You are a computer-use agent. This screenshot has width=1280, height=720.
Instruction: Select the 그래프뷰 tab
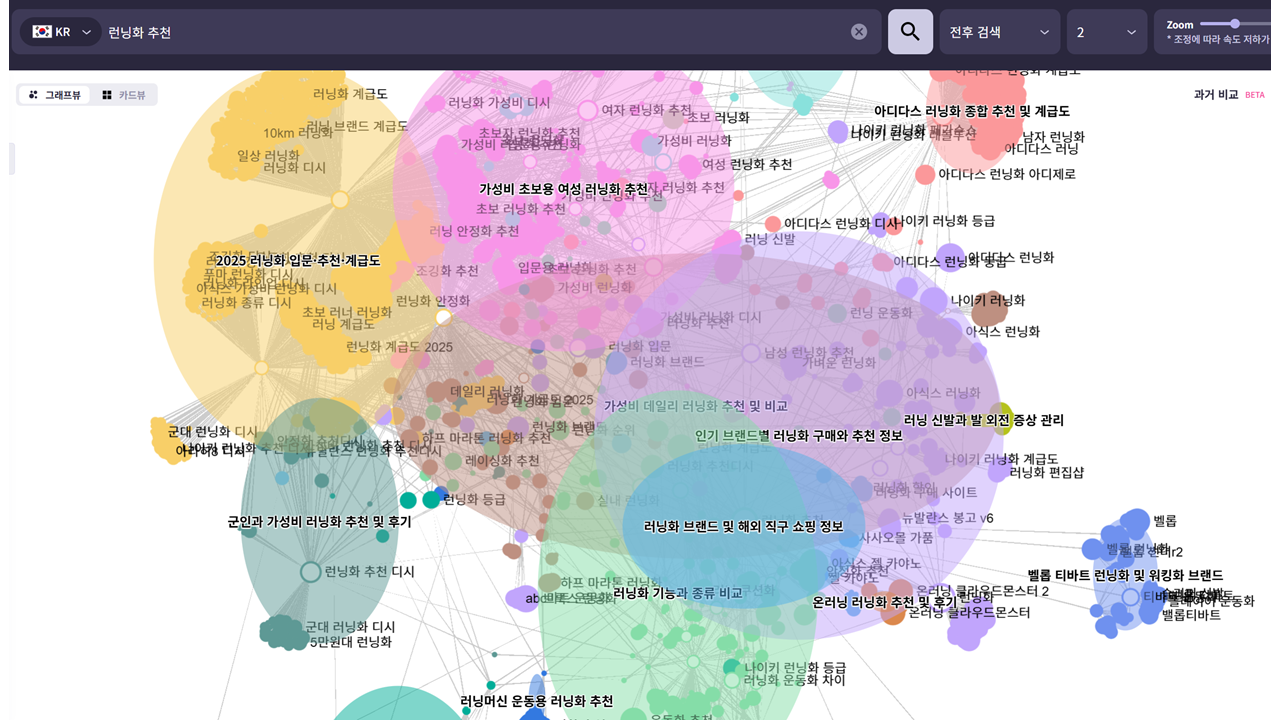coord(53,94)
